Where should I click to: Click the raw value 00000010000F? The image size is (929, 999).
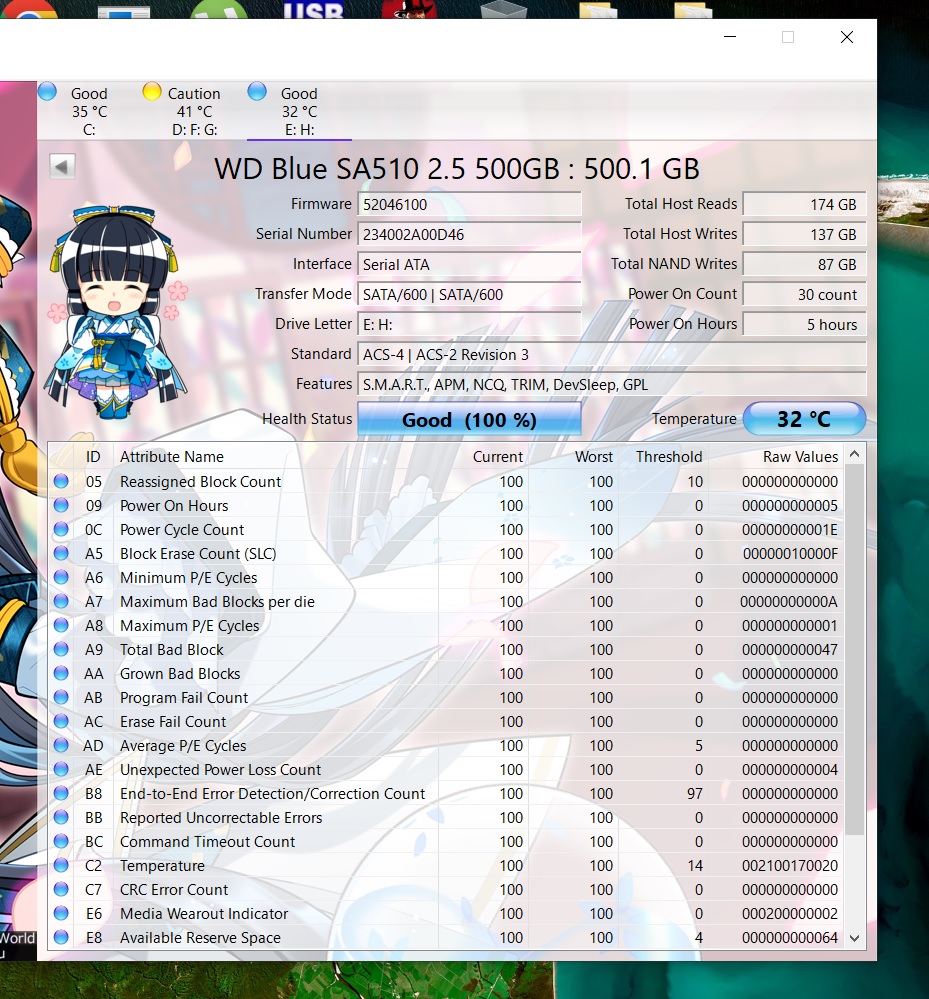click(x=790, y=554)
